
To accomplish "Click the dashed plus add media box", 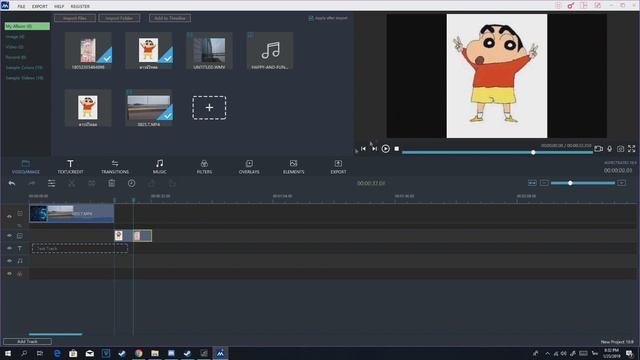I will [x=209, y=108].
